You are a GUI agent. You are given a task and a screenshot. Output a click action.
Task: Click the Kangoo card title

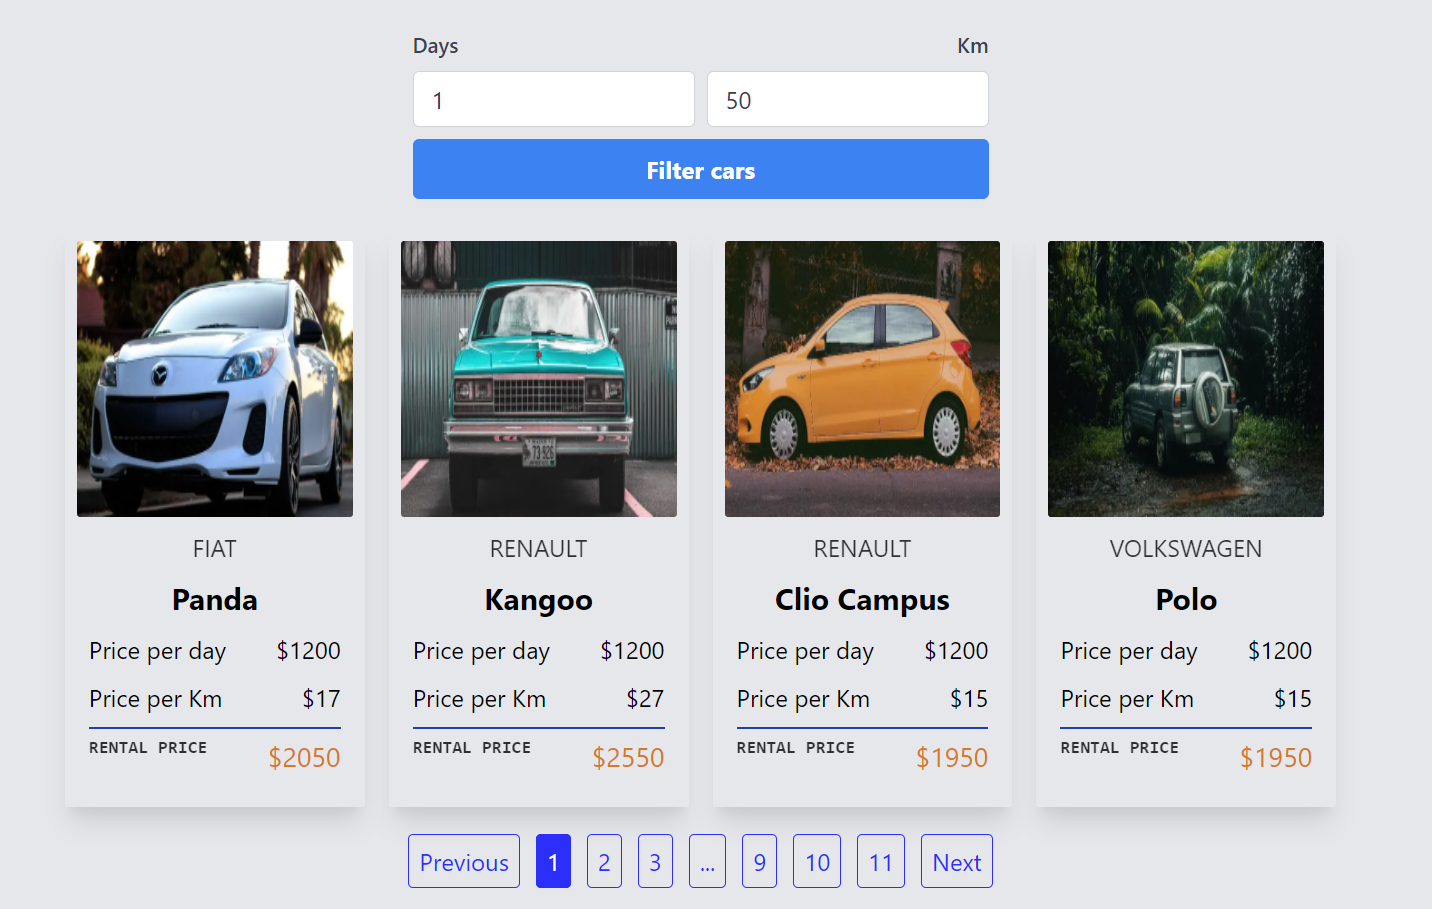pos(538,599)
